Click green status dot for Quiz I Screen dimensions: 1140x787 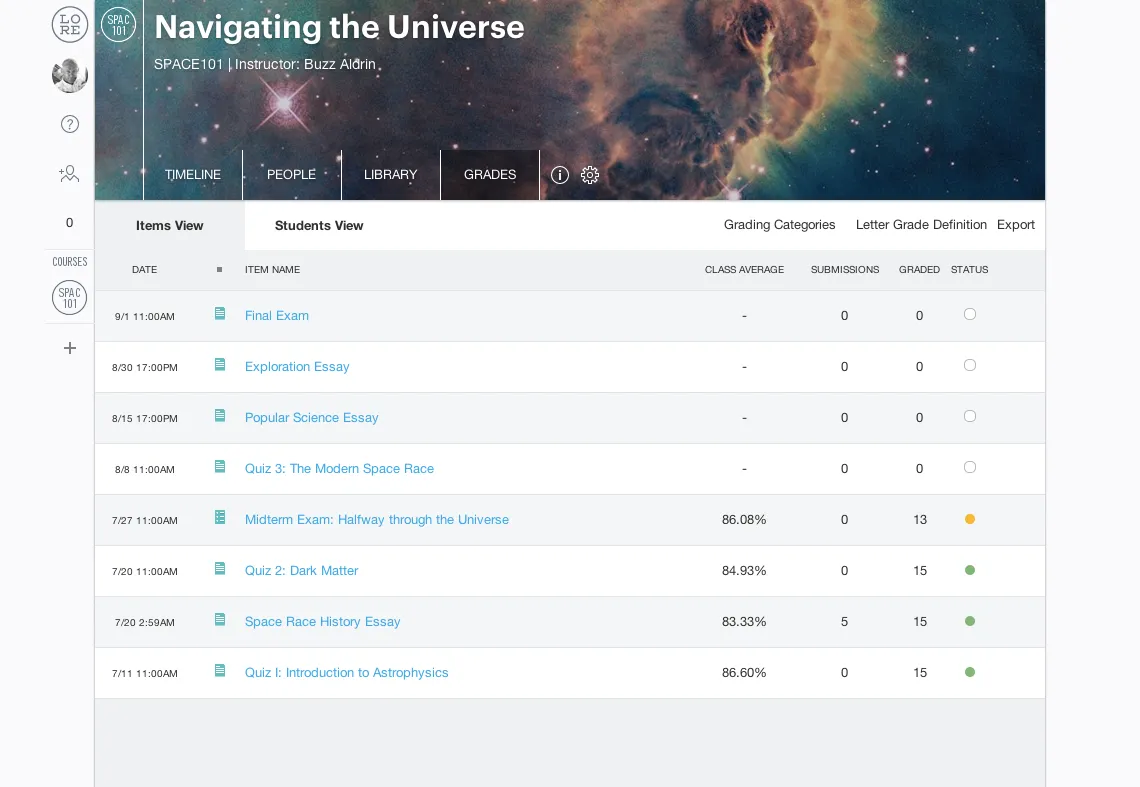[x=970, y=672]
